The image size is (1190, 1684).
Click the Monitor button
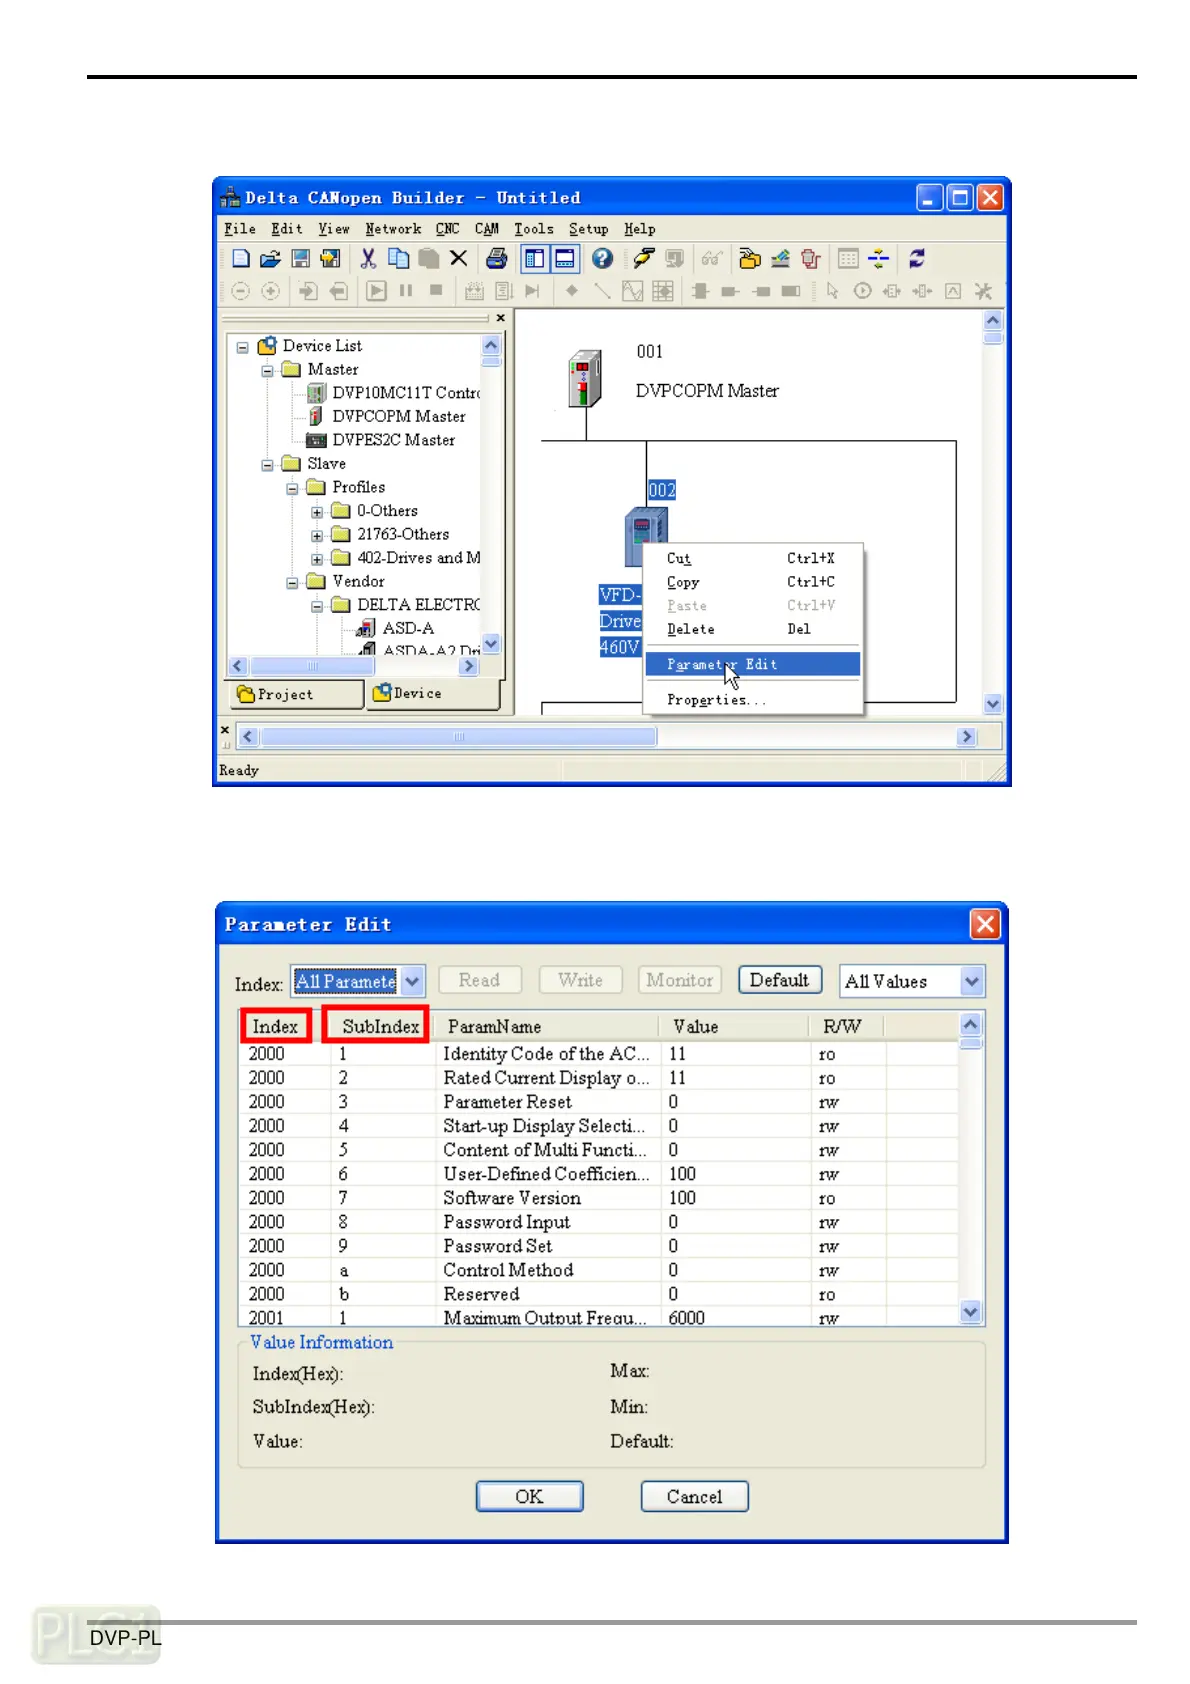pos(680,980)
